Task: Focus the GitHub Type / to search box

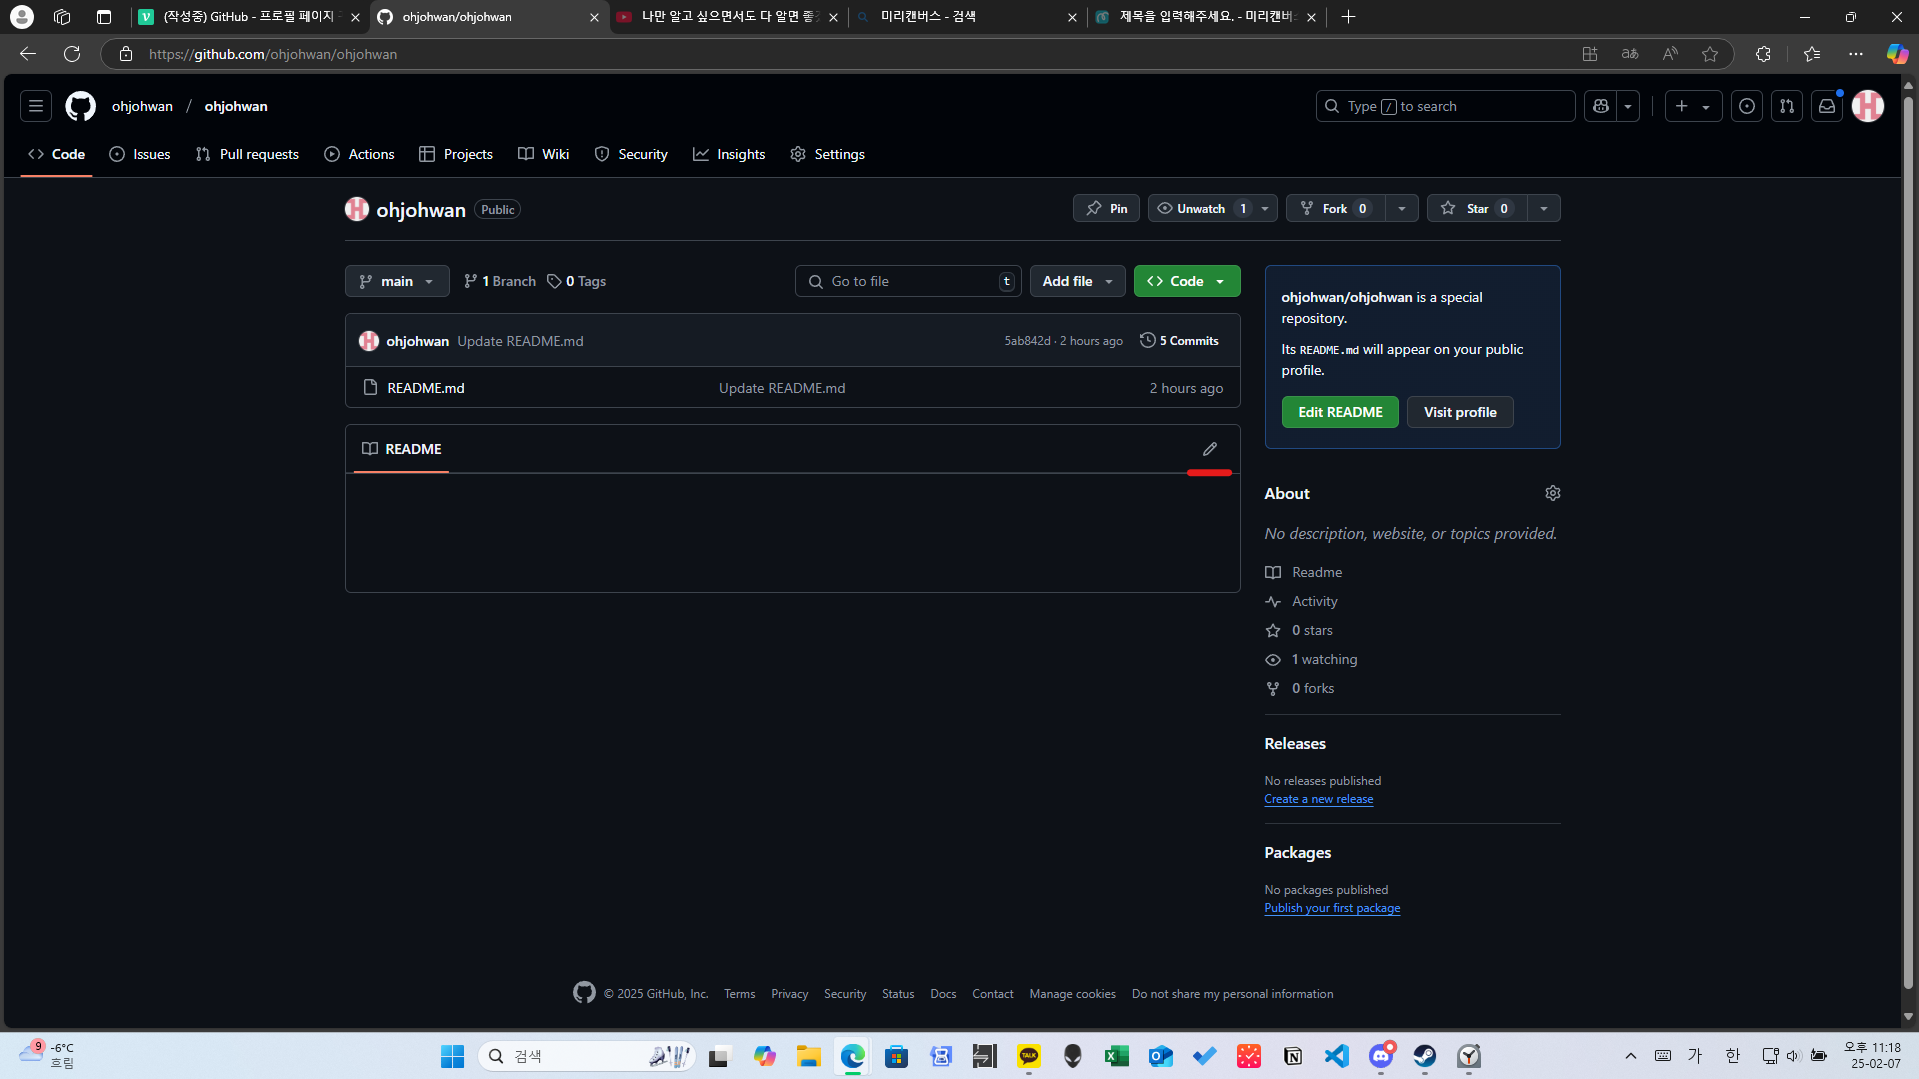Action: click(1445, 106)
